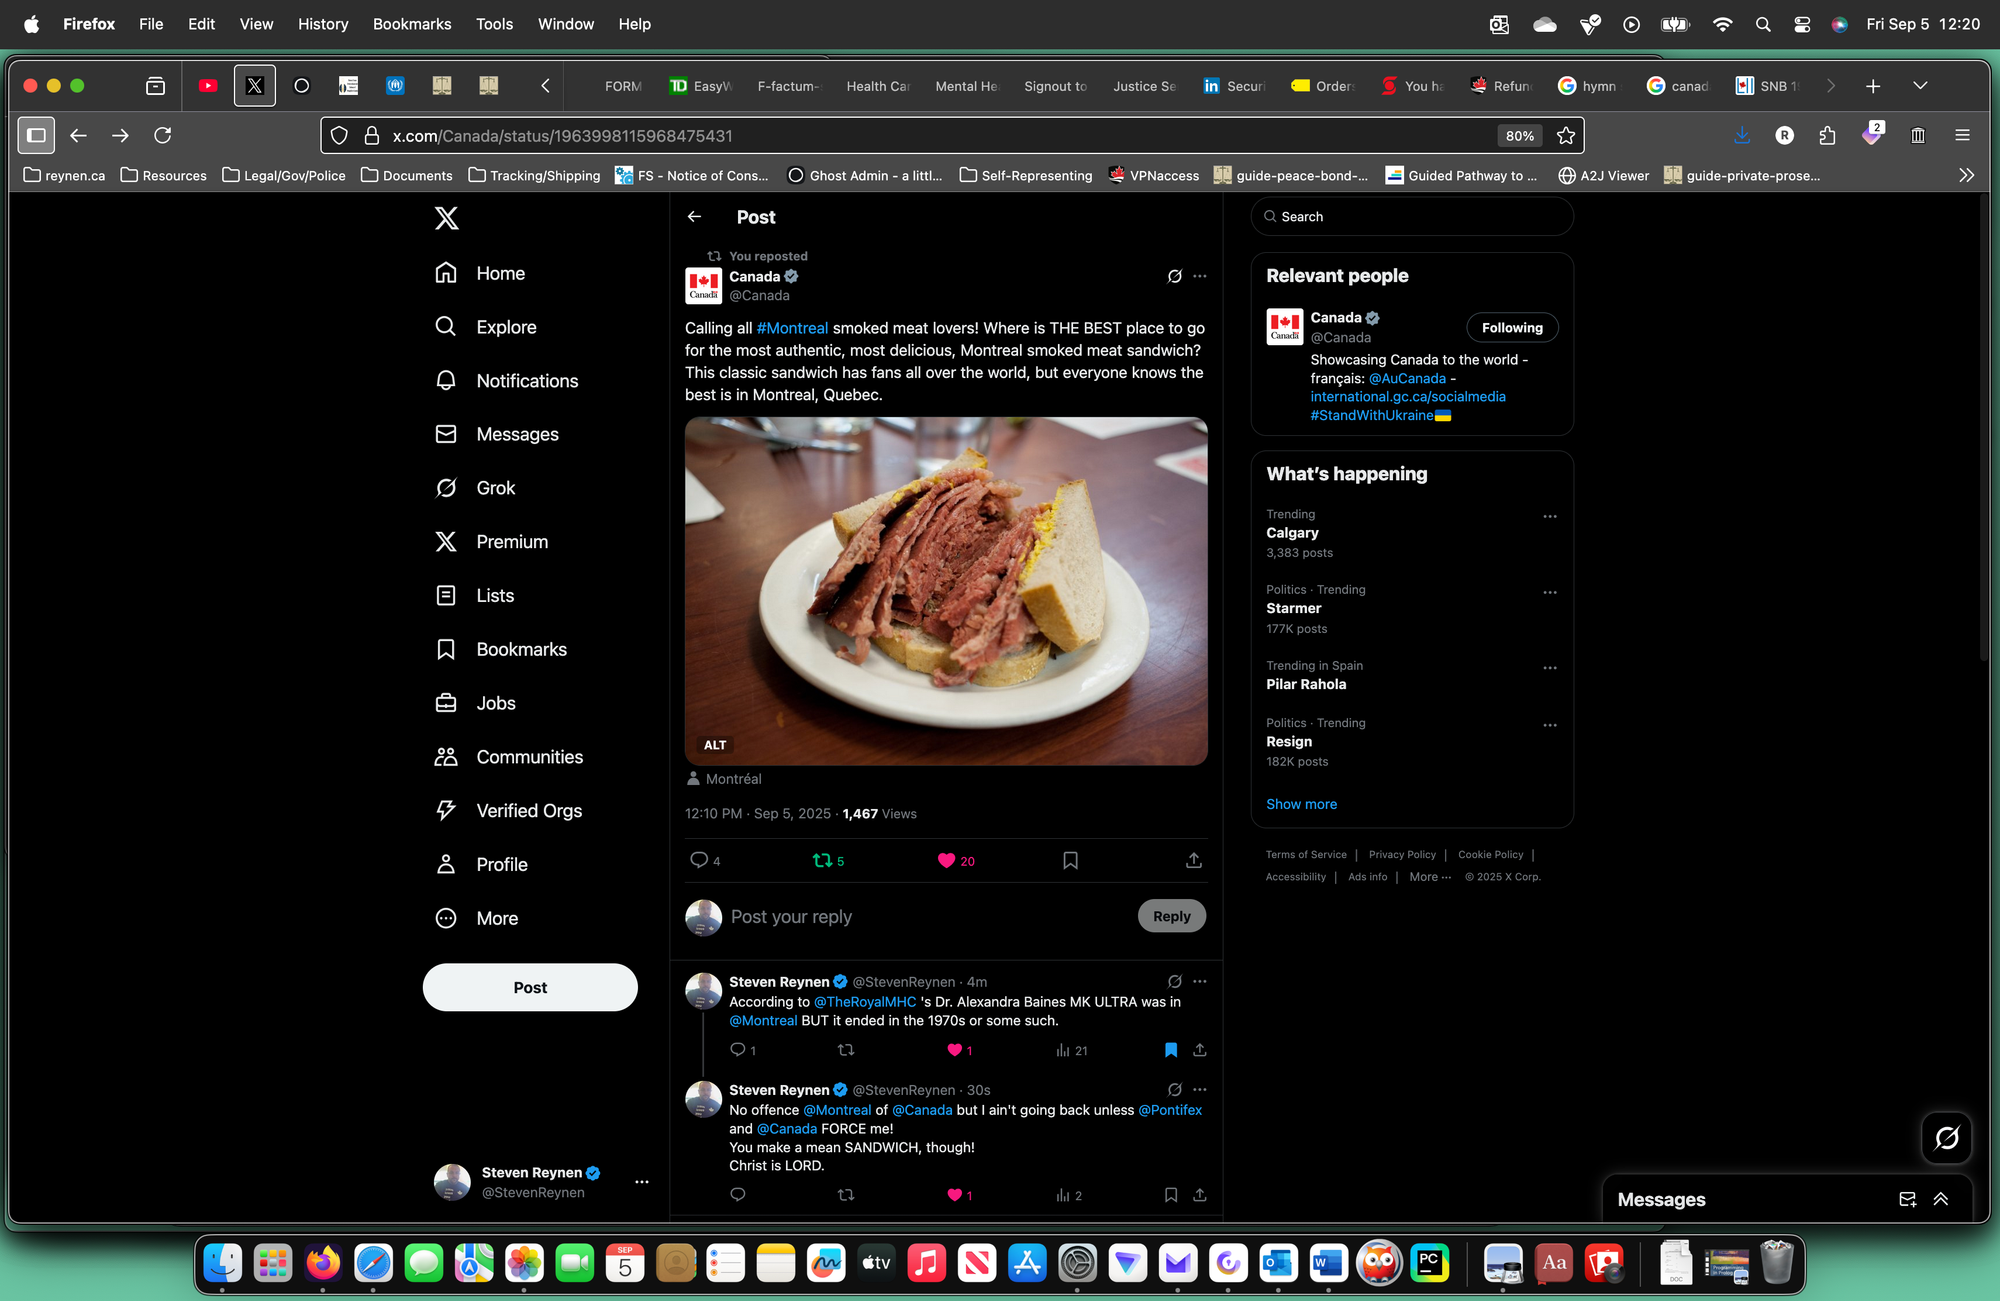Click the Post button in sidebar

530,988
